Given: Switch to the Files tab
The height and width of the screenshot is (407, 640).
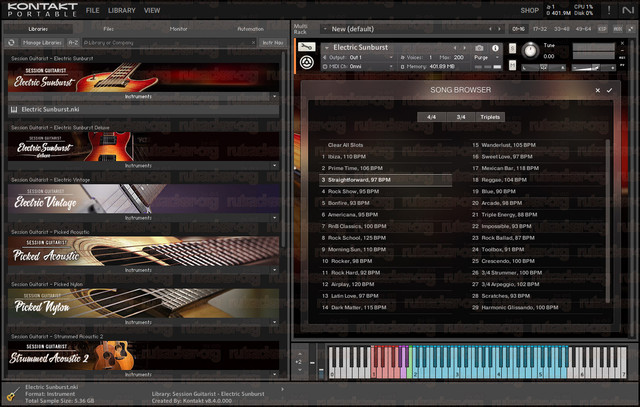Looking at the screenshot, I should tap(109, 29).
